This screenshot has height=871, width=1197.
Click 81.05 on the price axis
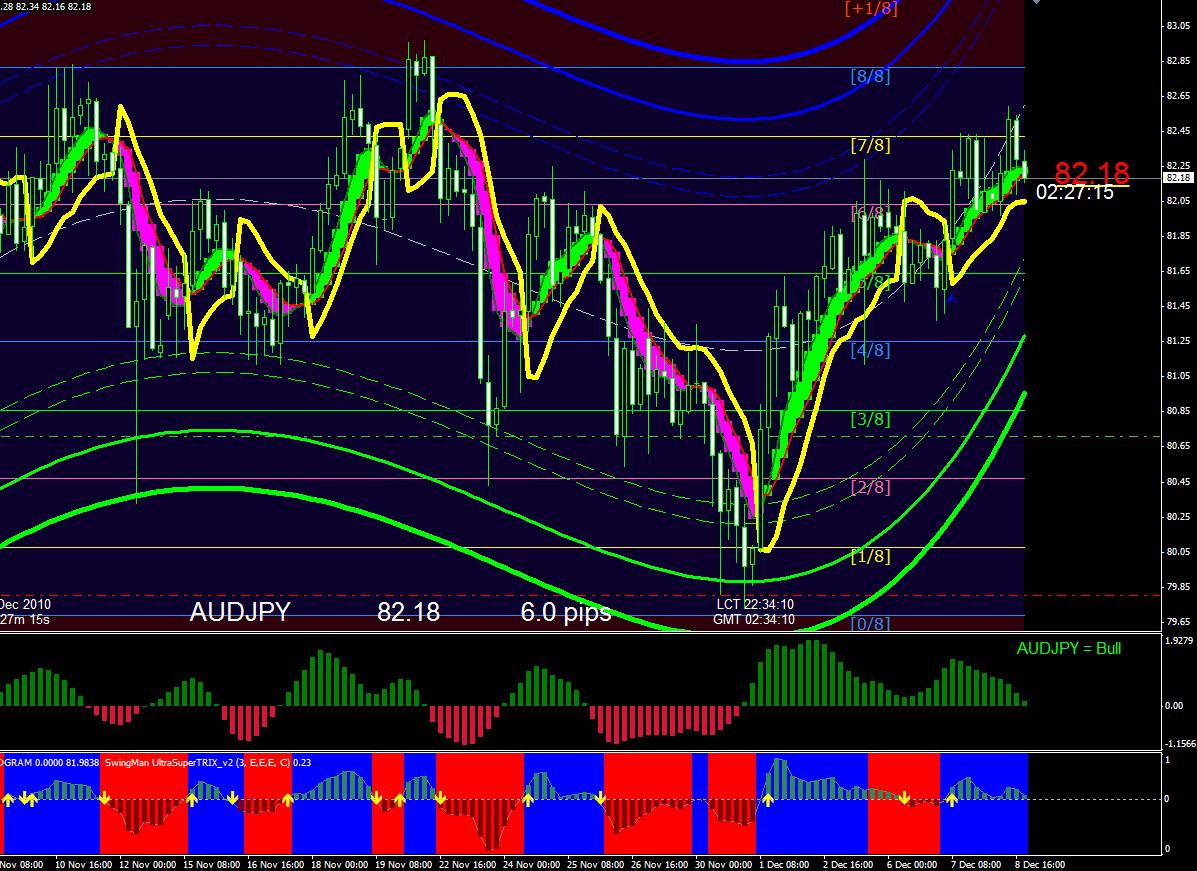click(x=1178, y=376)
